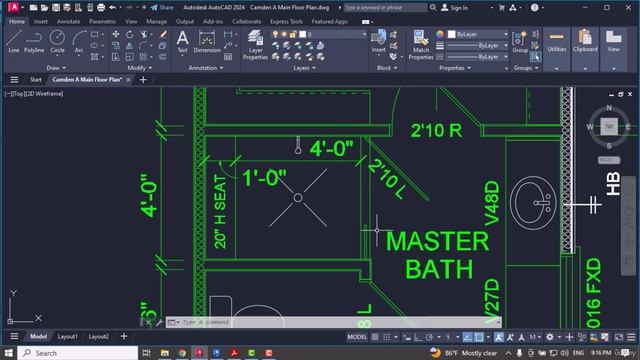Click the white layer color swatch

coord(302,34)
